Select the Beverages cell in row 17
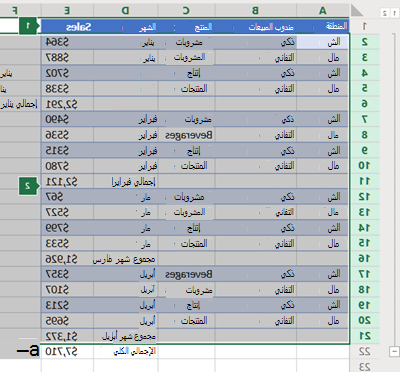This screenshot has height=372, width=400. pyautogui.click(x=186, y=274)
